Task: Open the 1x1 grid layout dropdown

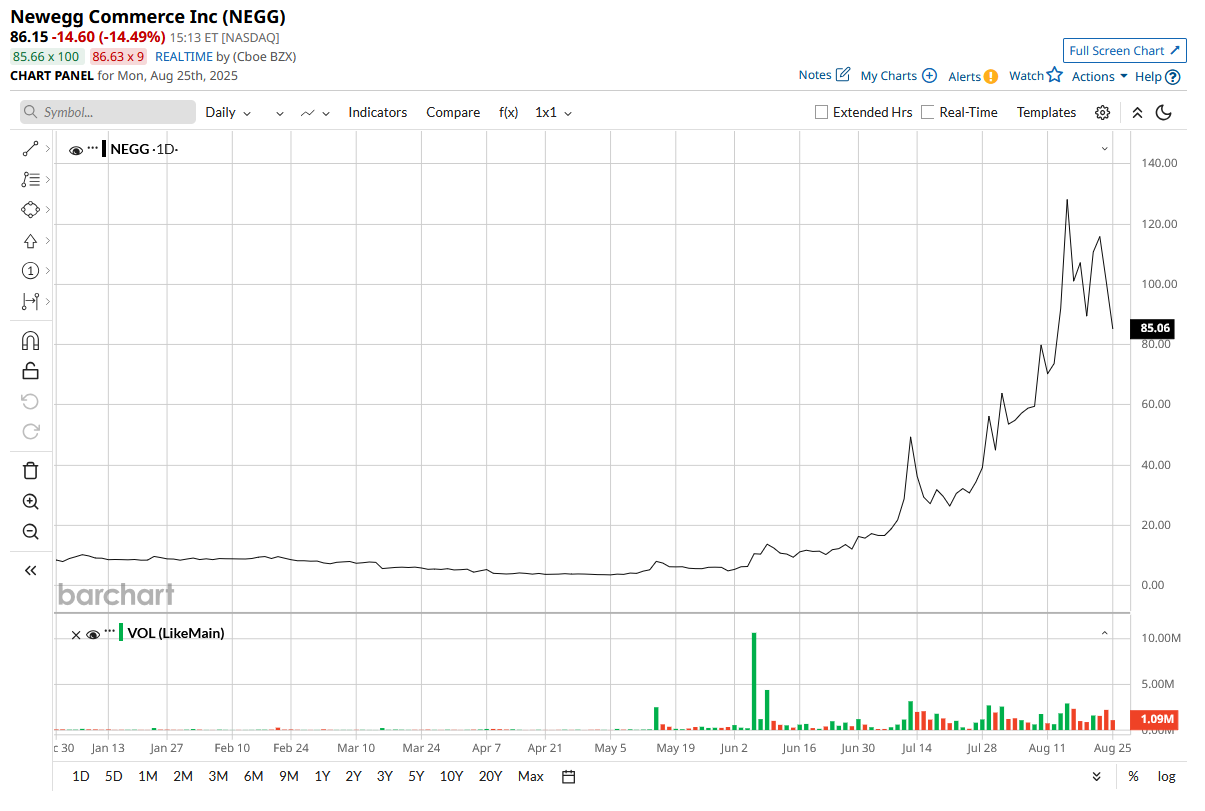Action: 553,112
